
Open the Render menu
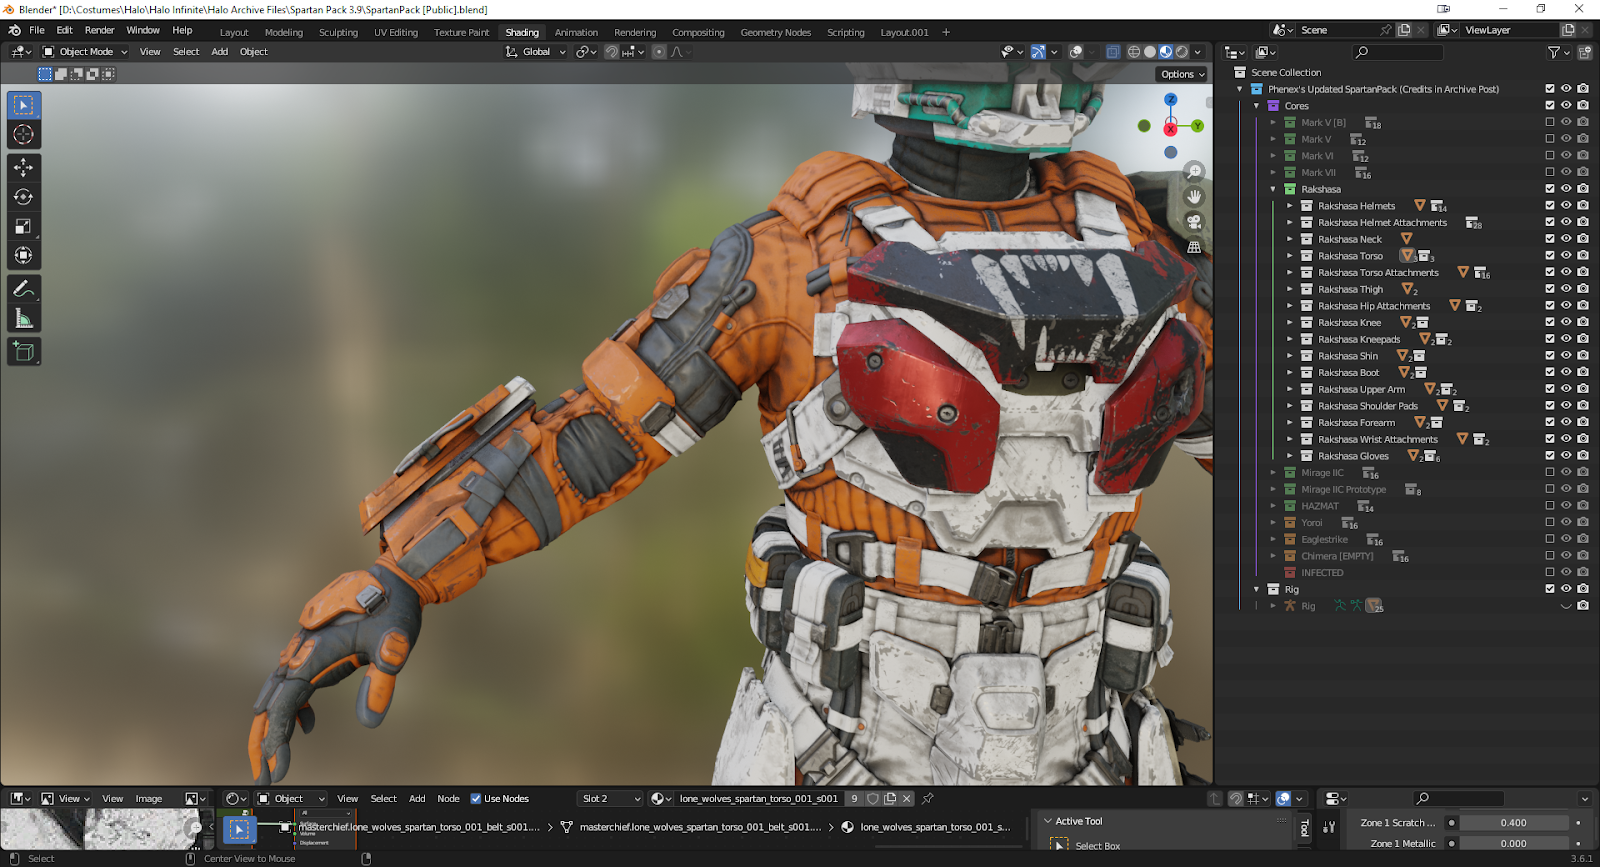(99, 30)
